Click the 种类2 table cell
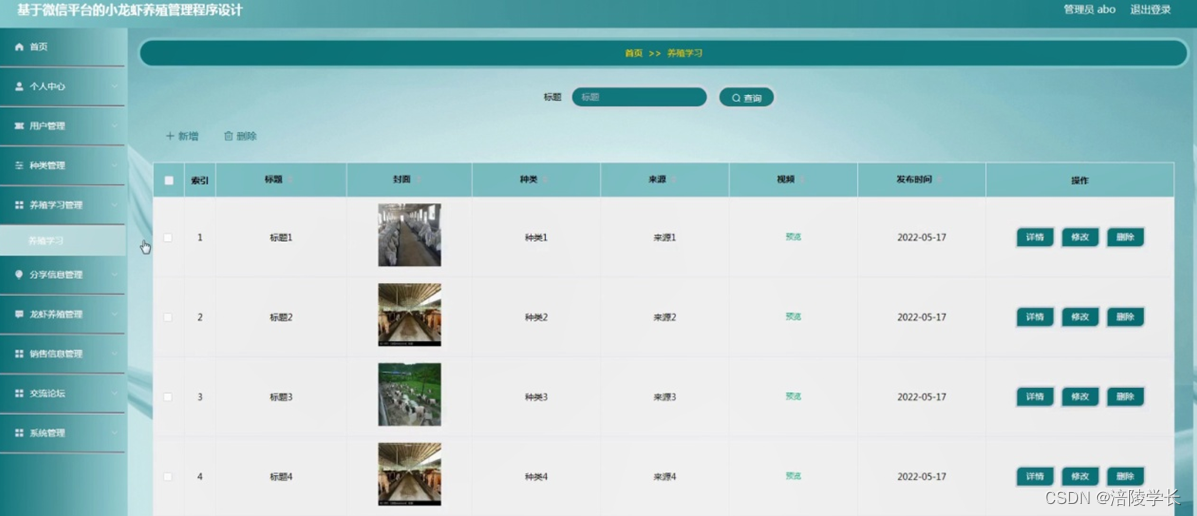1197x516 pixels. click(x=536, y=318)
